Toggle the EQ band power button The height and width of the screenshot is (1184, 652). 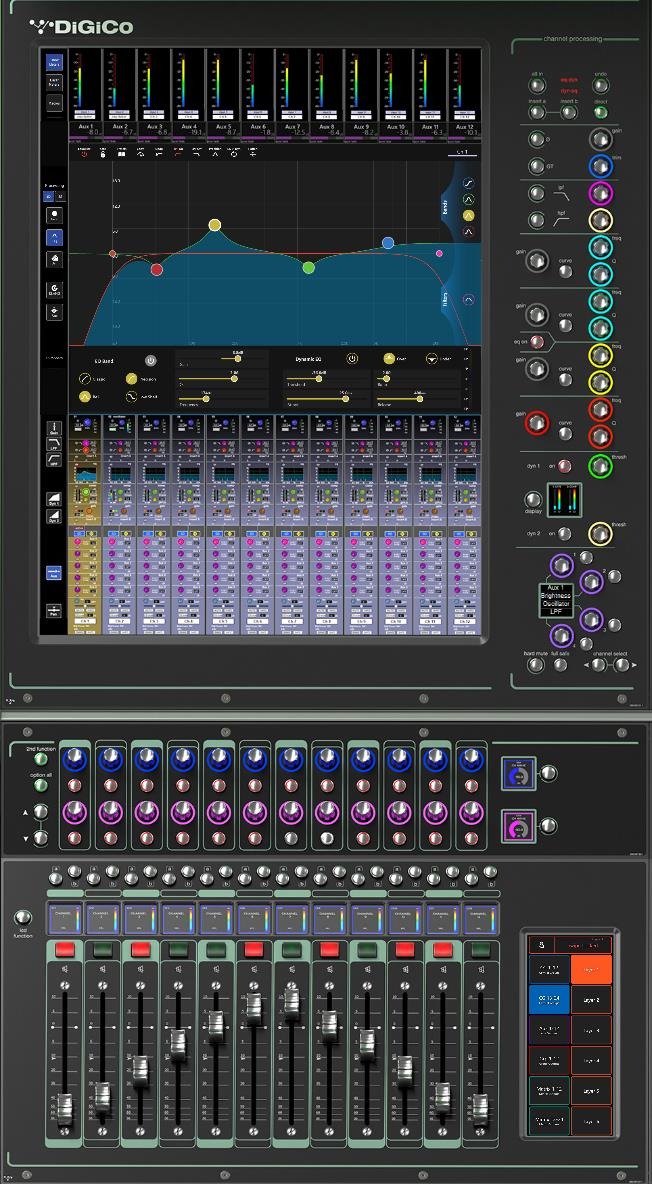click(150, 361)
